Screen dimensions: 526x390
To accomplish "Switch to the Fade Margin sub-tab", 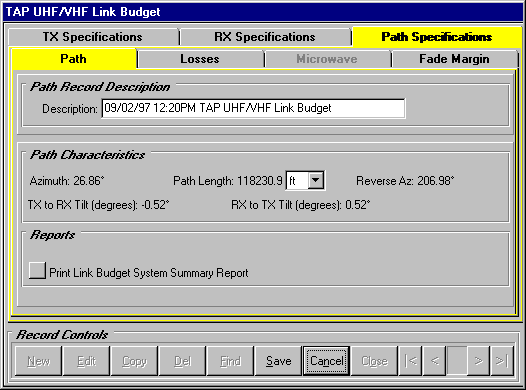I will coord(454,59).
